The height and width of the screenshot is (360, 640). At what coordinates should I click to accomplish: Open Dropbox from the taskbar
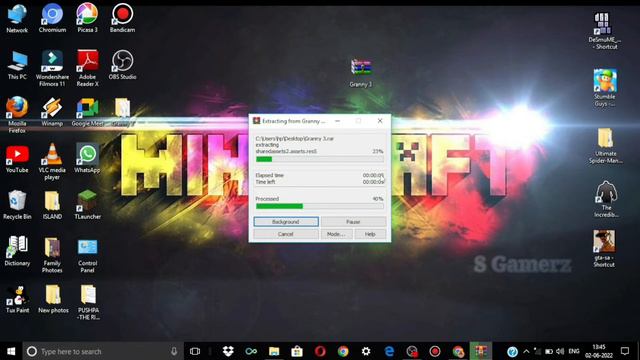tap(228, 351)
